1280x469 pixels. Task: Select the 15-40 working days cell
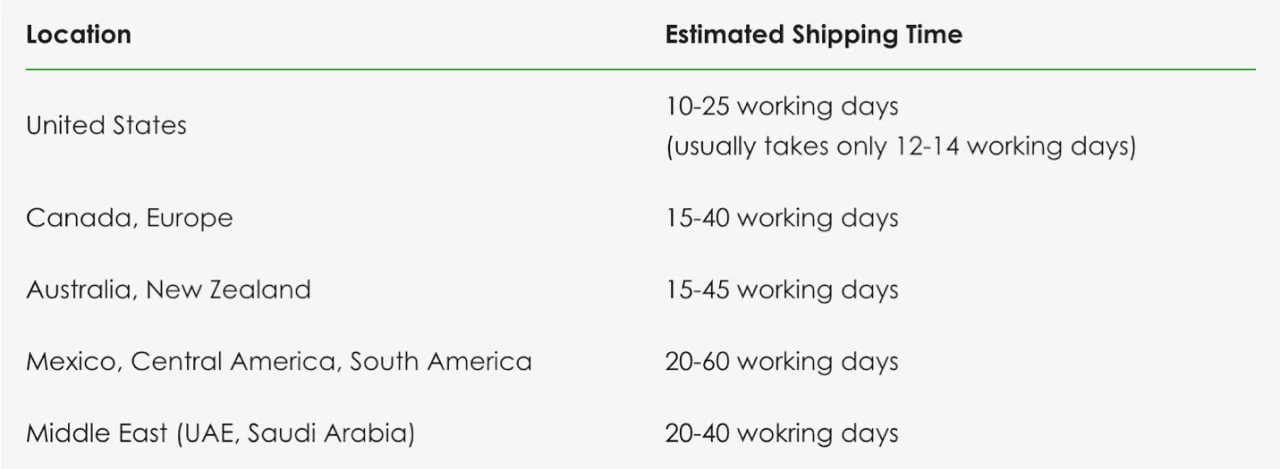[x=781, y=218]
